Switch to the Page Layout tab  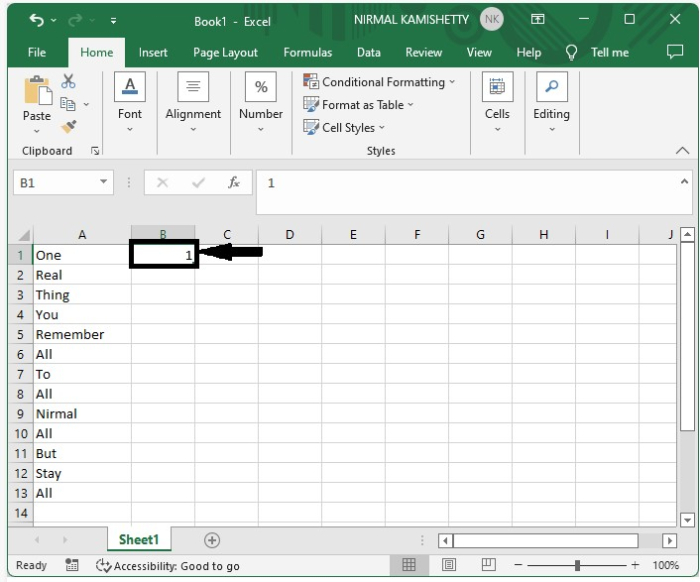[225, 53]
